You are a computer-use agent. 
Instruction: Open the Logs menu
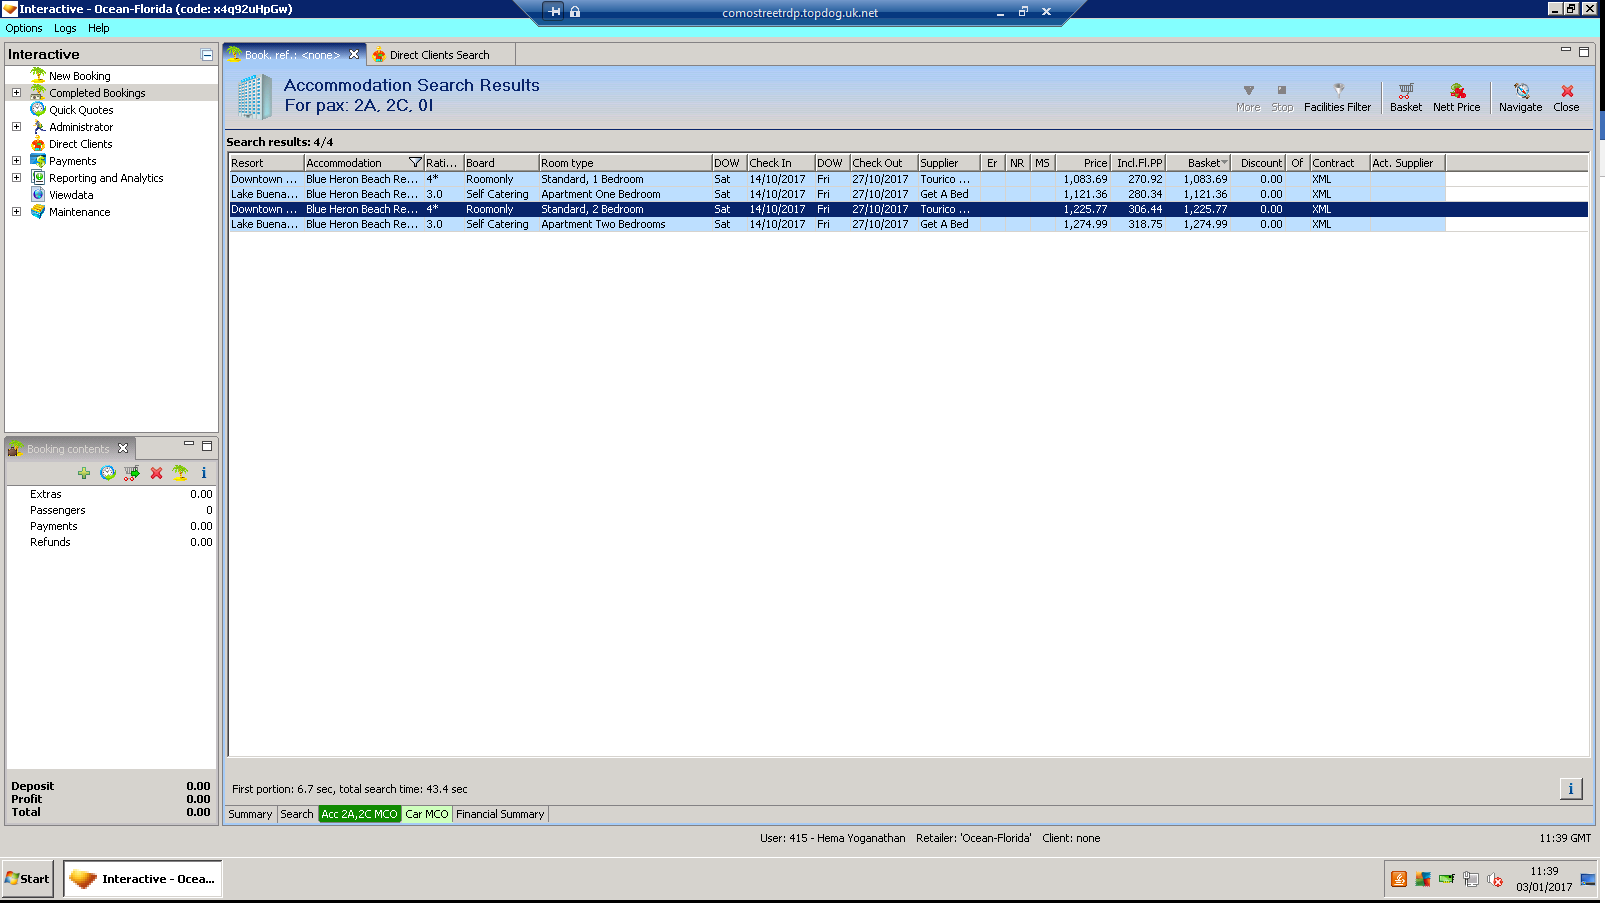pos(65,28)
